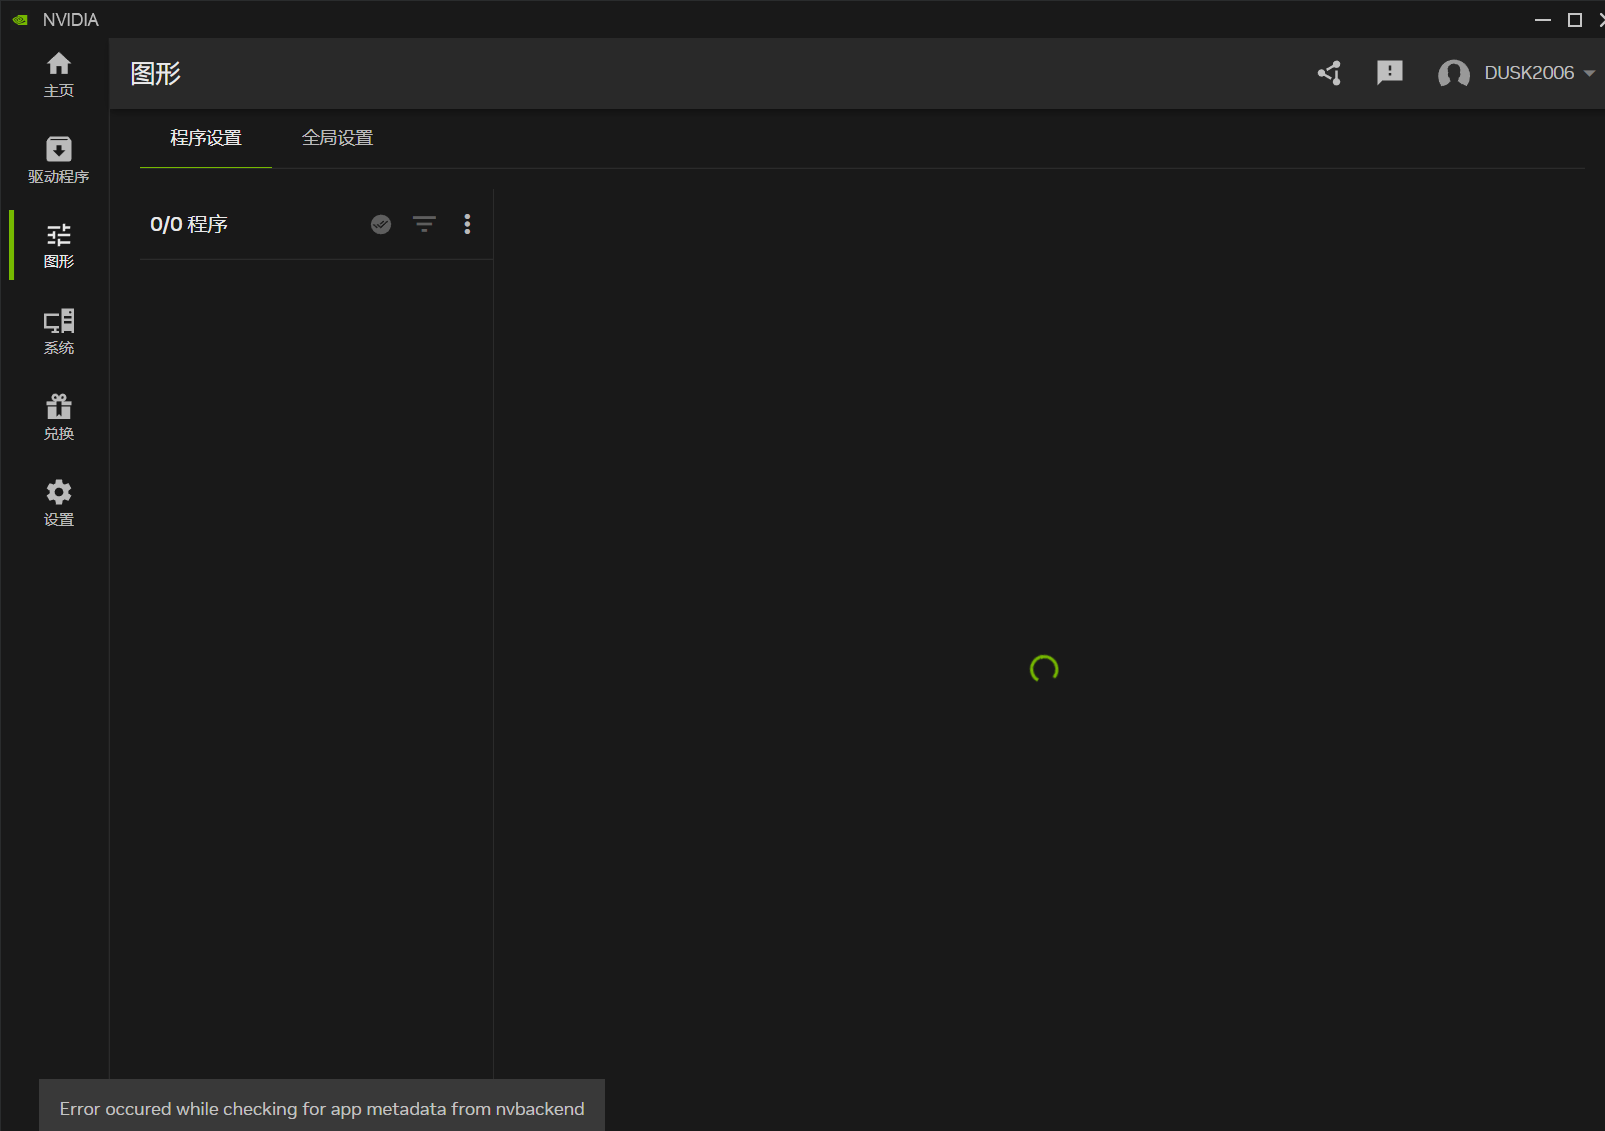Viewport: 1605px width, 1131px height.
Task: Open the 驱动程序 drivers section
Action: pyautogui.click(x=58, y=160)
